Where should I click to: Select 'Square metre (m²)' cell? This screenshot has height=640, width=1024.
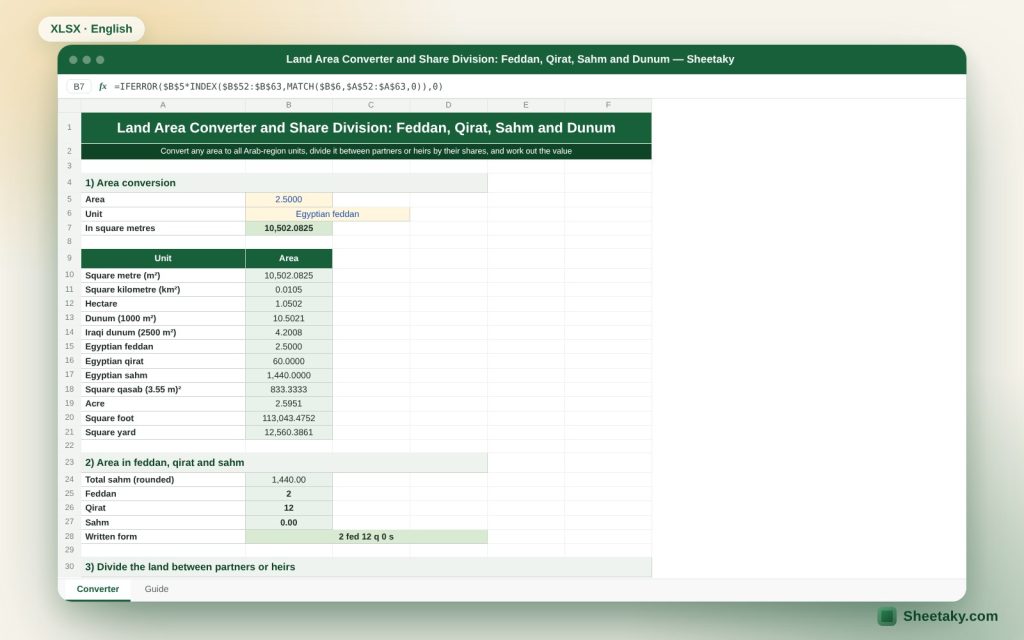coord(163,276)
